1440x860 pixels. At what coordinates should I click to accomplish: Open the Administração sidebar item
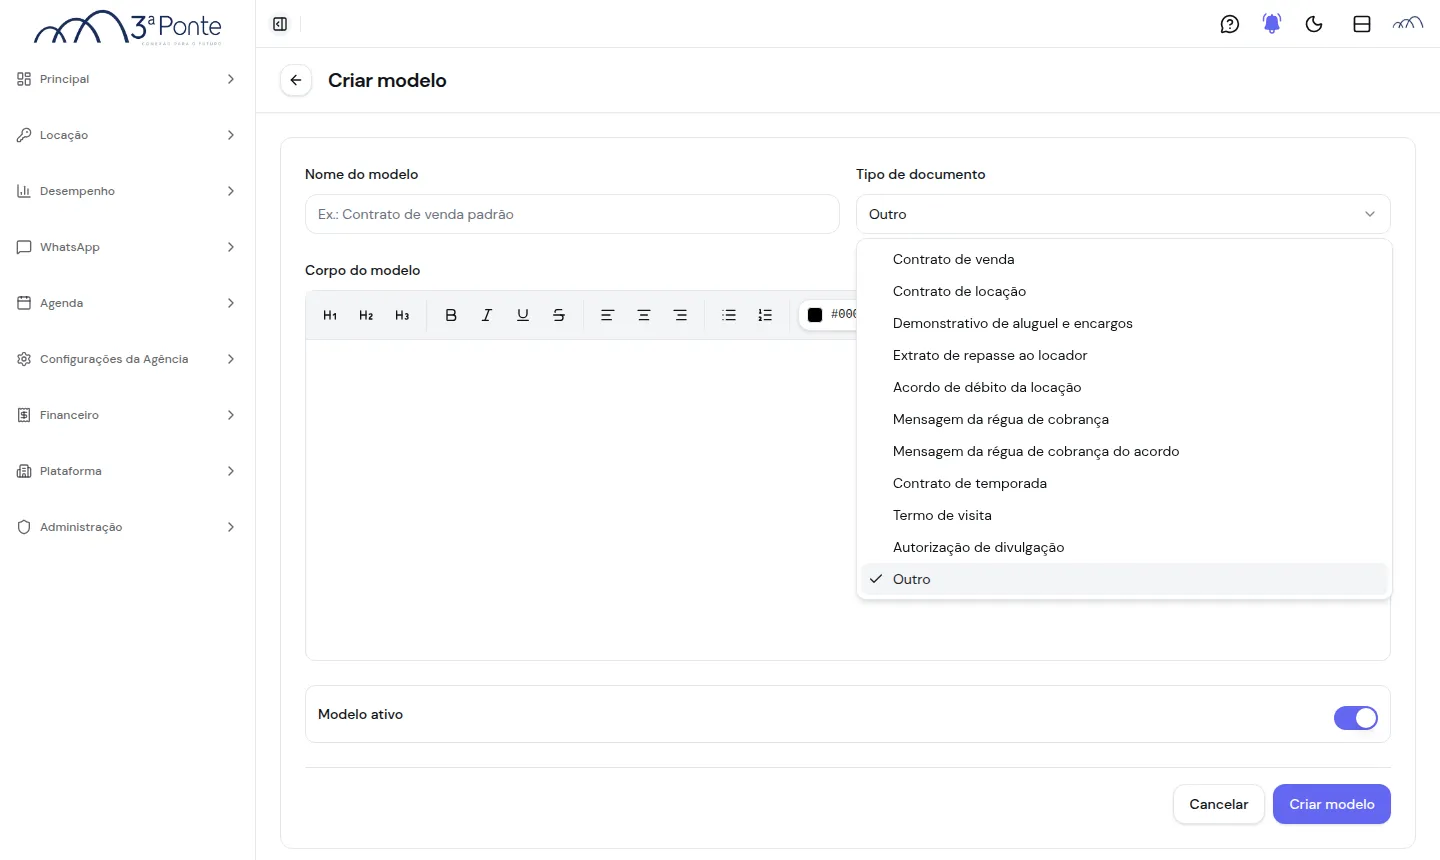click(127, 527)
